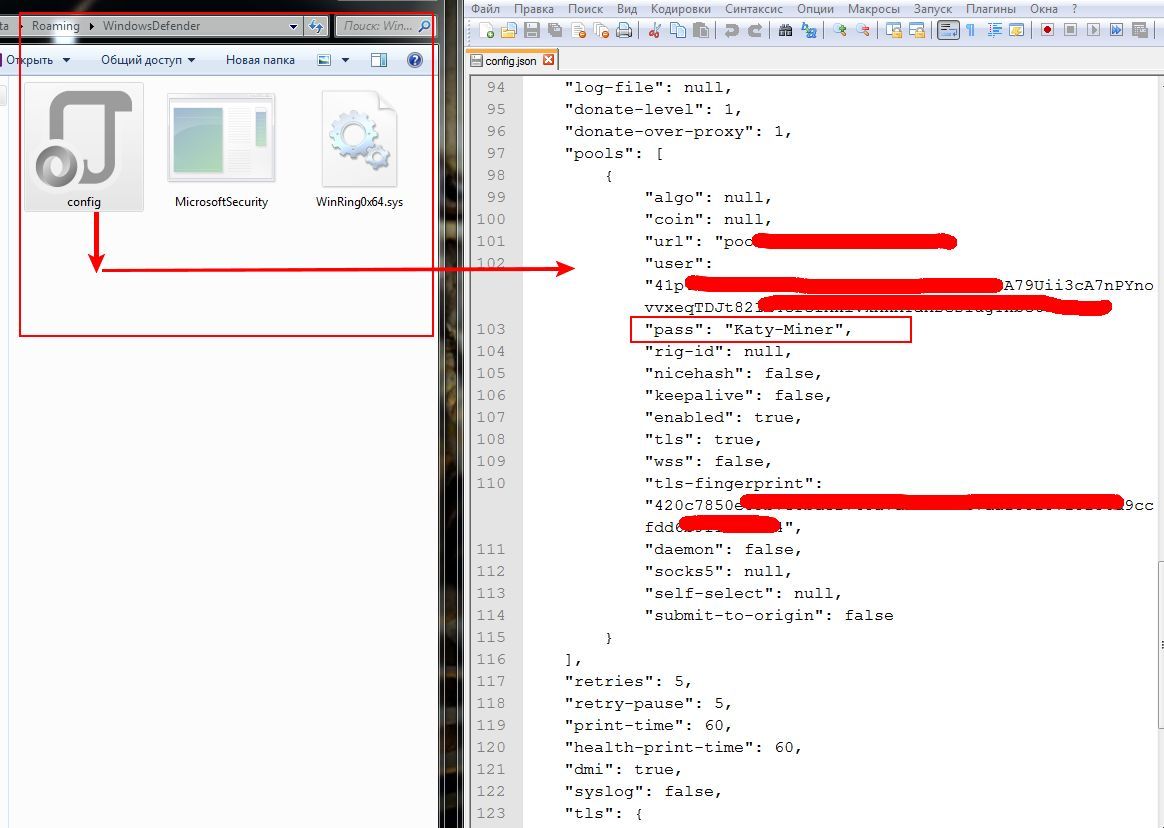Click Новая папка button in Explorer
This screenshot has height=828, width=1164.
pos(260,60)
